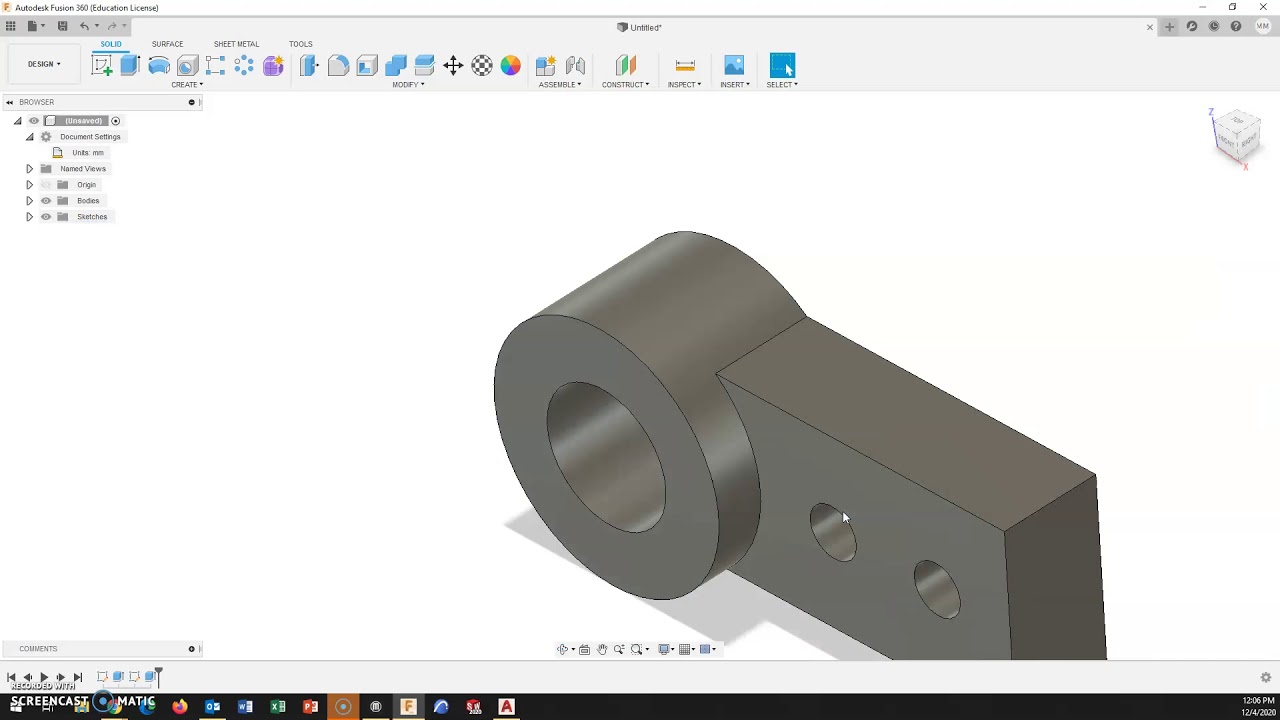This screenshot has width=1280, height=720.
Task: Toggle visibility of the Bodies folder
Action: 46,201
